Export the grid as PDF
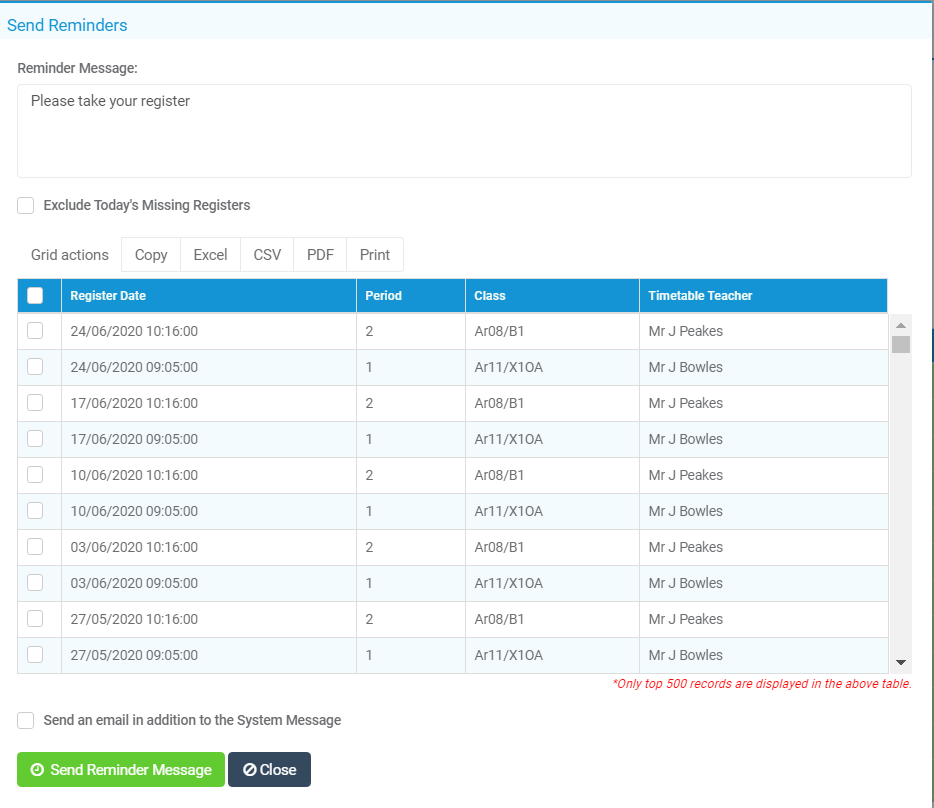 coord(320,254)
